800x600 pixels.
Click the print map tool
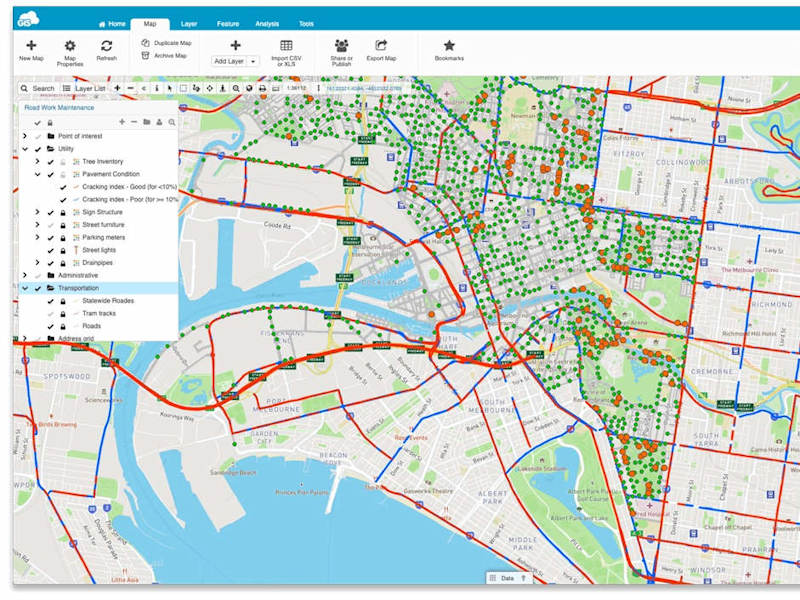point(262,88)
